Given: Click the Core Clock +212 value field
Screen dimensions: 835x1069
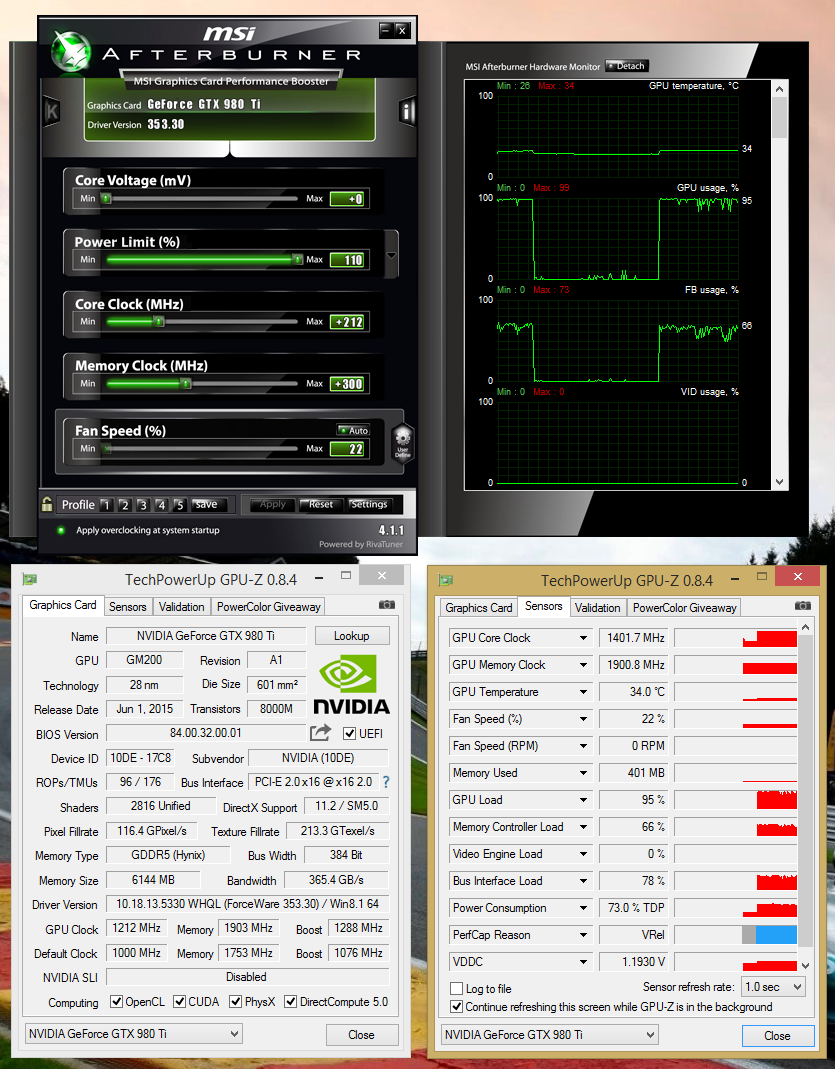Looking at the screenshot, I should (x=349, y=322).
